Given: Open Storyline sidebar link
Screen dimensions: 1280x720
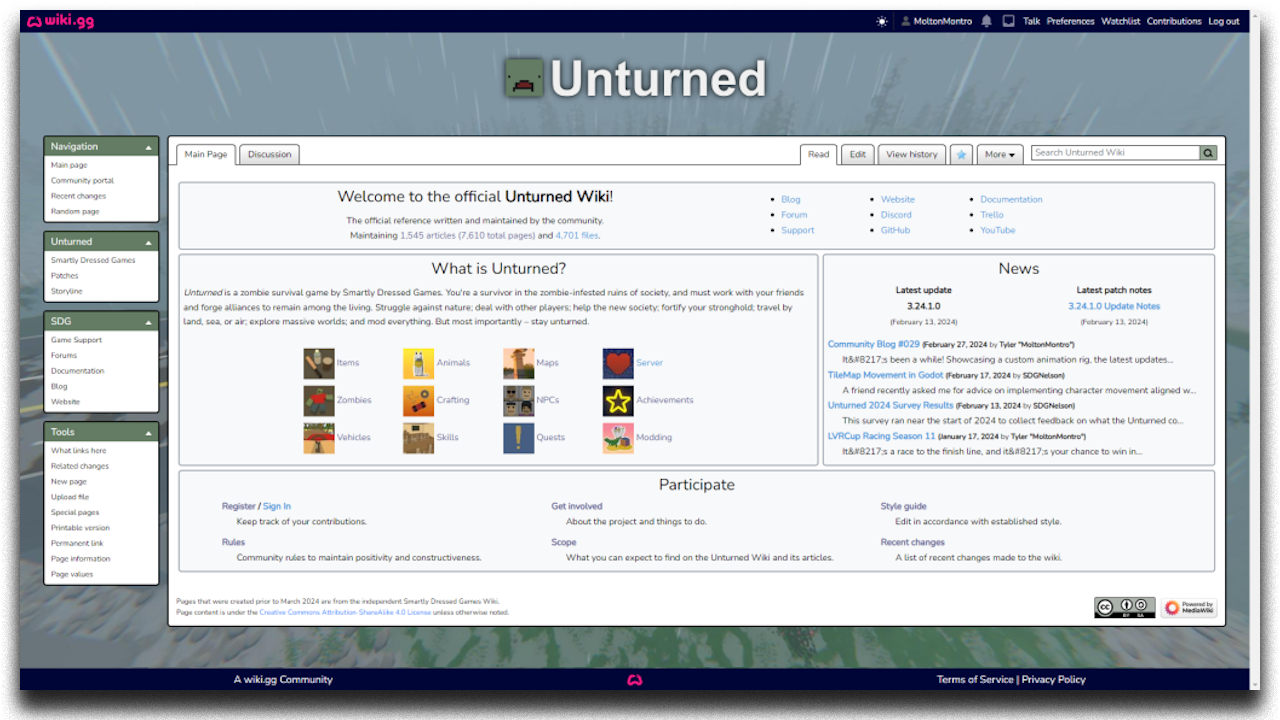Looking at the screenshot, I should (x=67, y=291).
